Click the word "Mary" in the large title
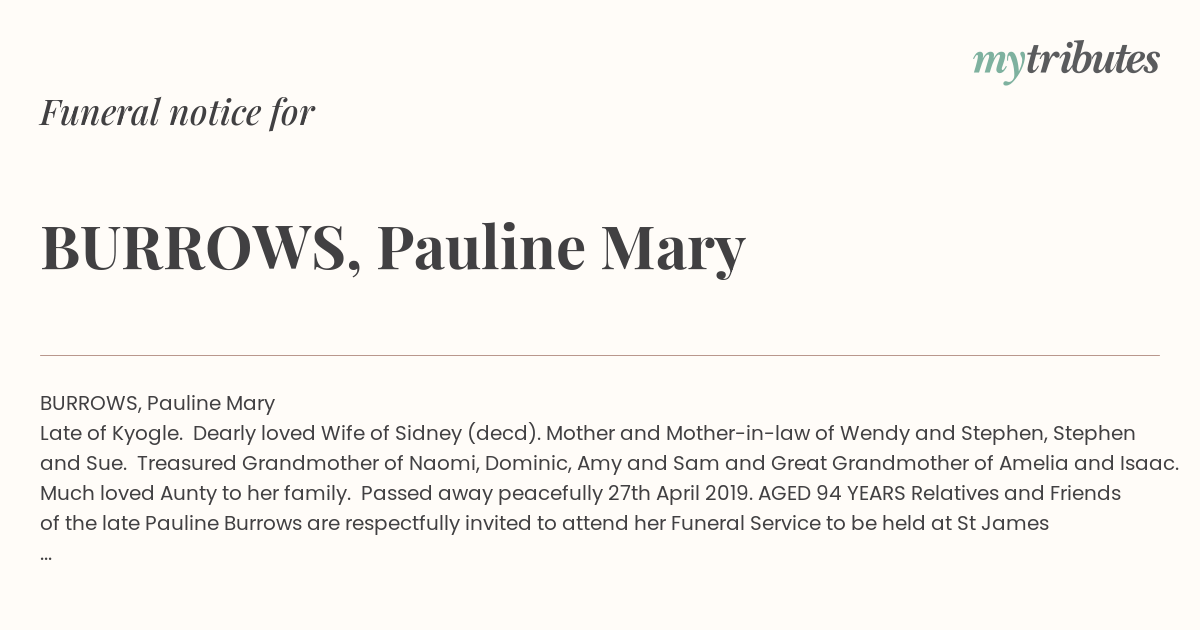 [673, 250]
